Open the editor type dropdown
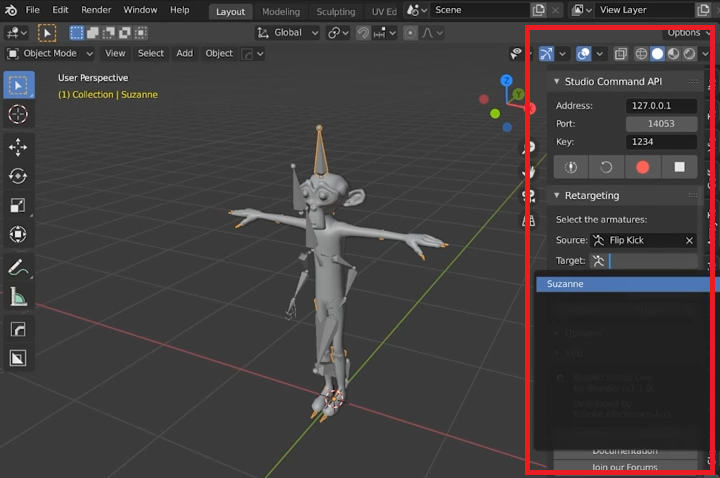The image size is (720, 478). 17,33
